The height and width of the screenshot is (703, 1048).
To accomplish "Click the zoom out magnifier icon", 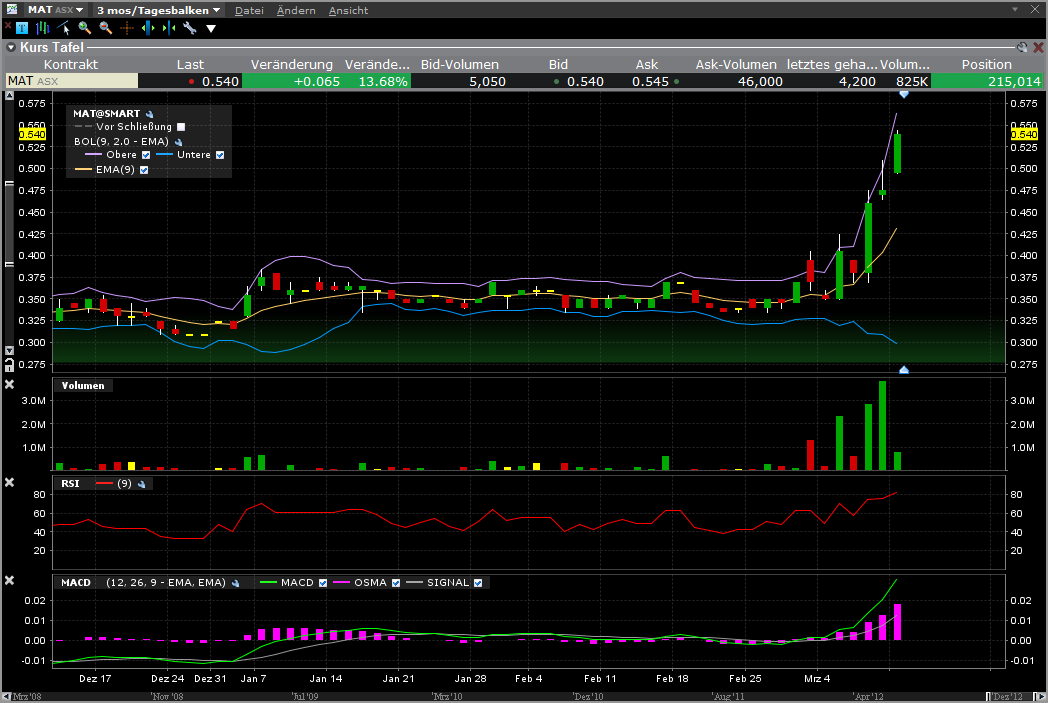I will [x=105, y=28].
